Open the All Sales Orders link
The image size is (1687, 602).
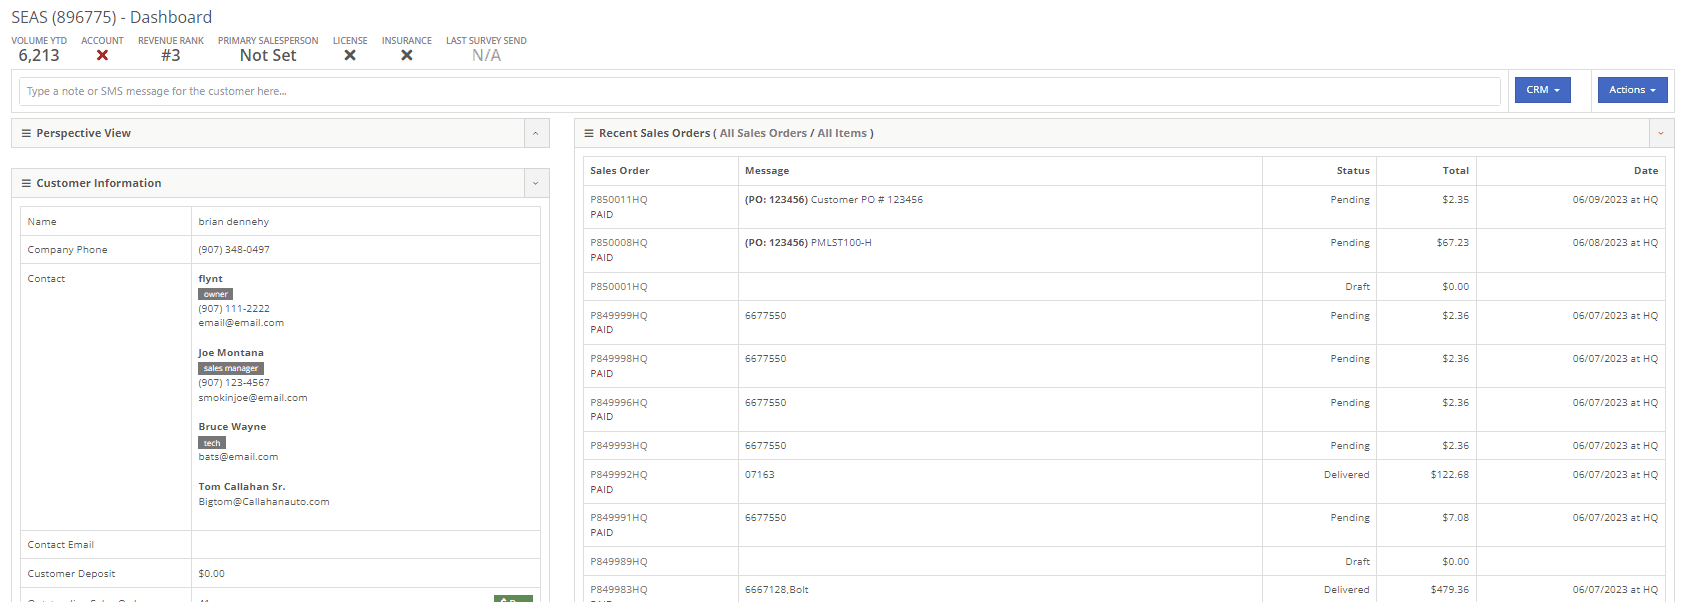(x=763, y=133)
